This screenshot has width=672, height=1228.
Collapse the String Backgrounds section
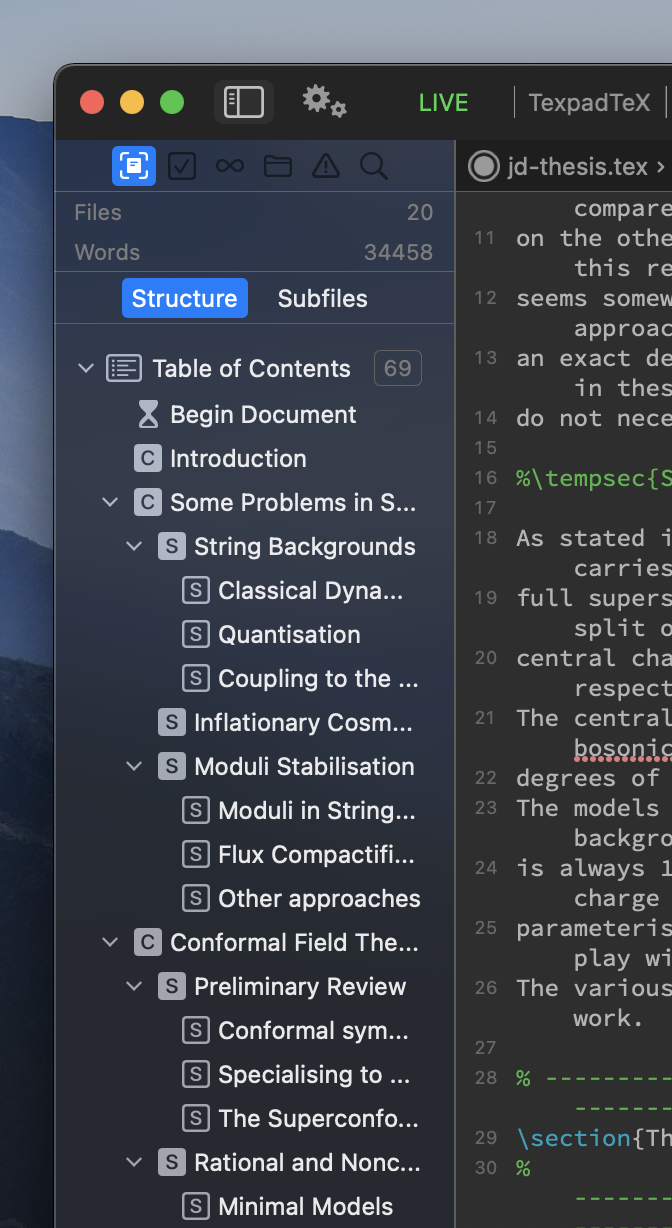(x=134, y=547)
